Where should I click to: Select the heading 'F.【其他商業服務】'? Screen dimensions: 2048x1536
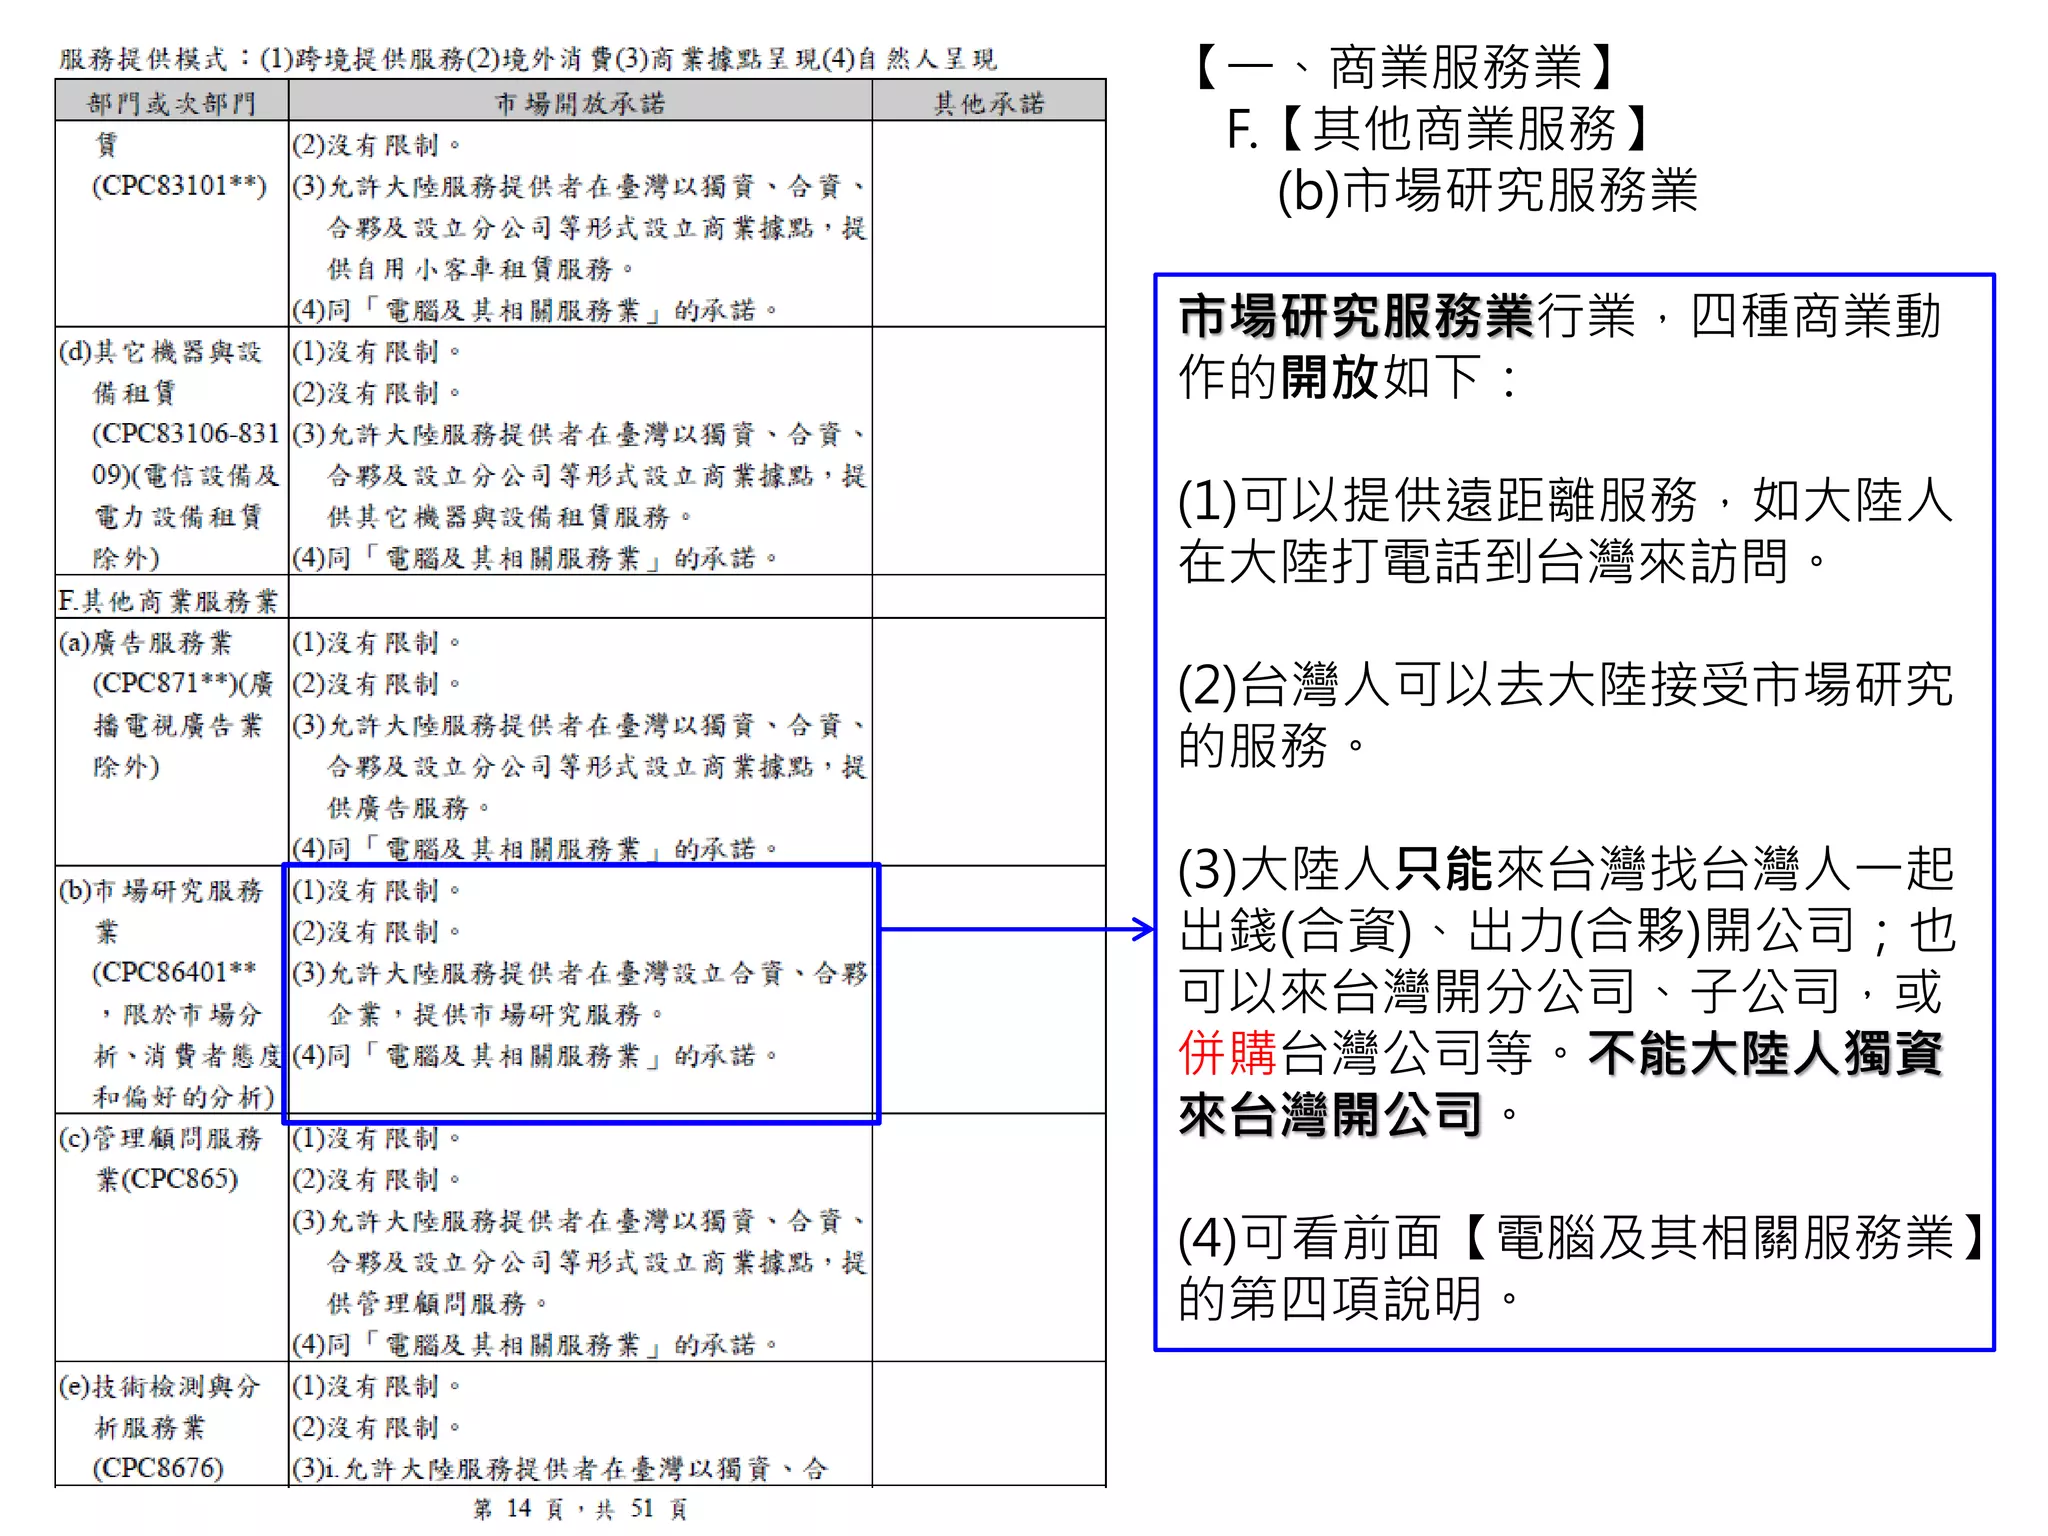pos(1440,129)
